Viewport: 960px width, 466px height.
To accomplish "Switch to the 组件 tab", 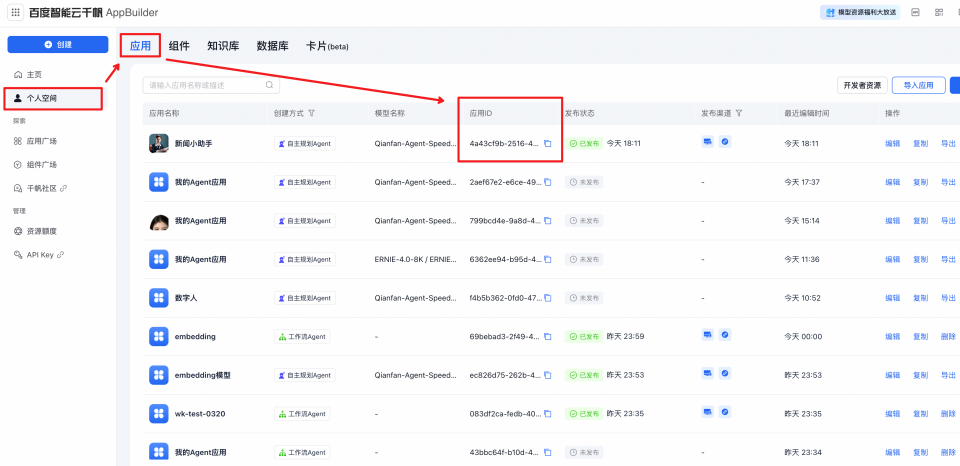I will pos(179,46).
